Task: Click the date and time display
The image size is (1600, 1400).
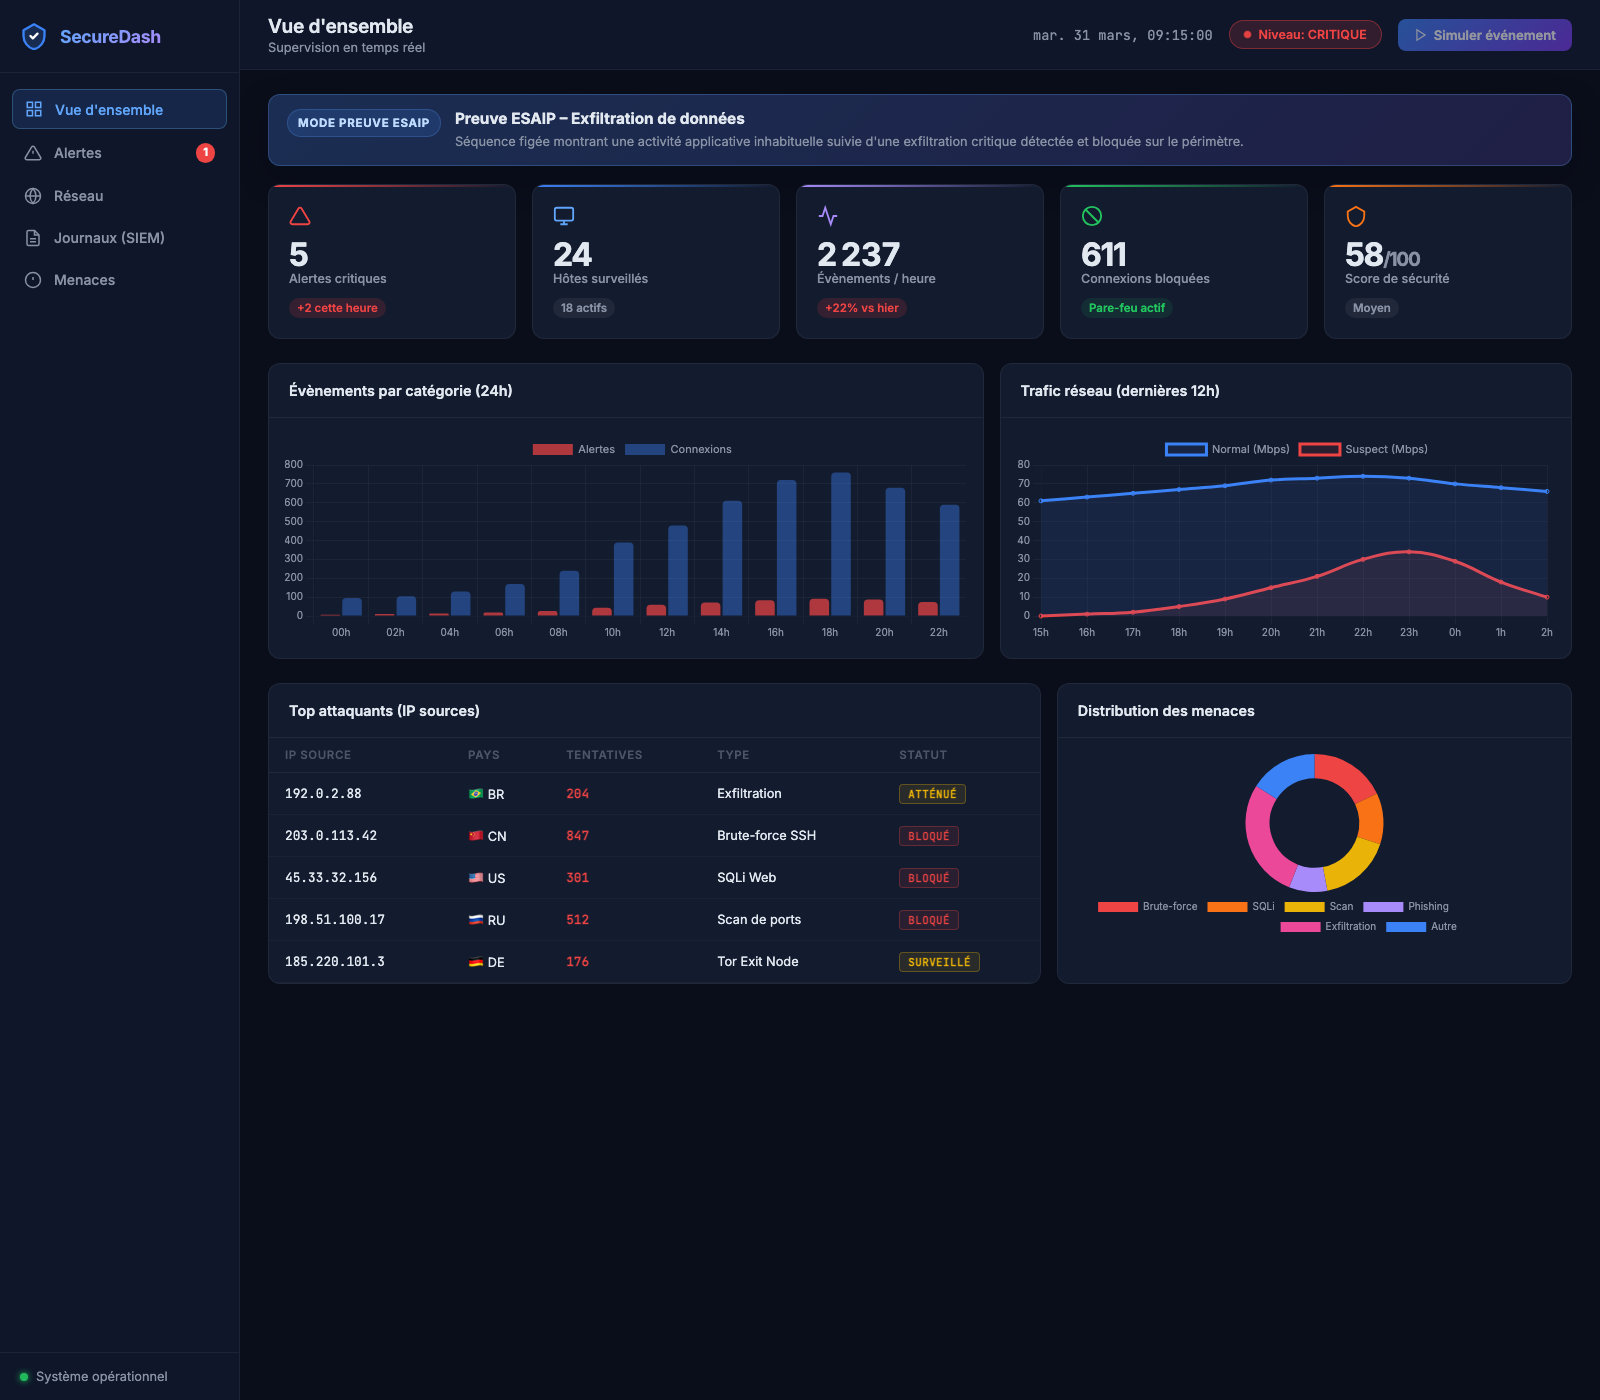Action: [1122, 35]
